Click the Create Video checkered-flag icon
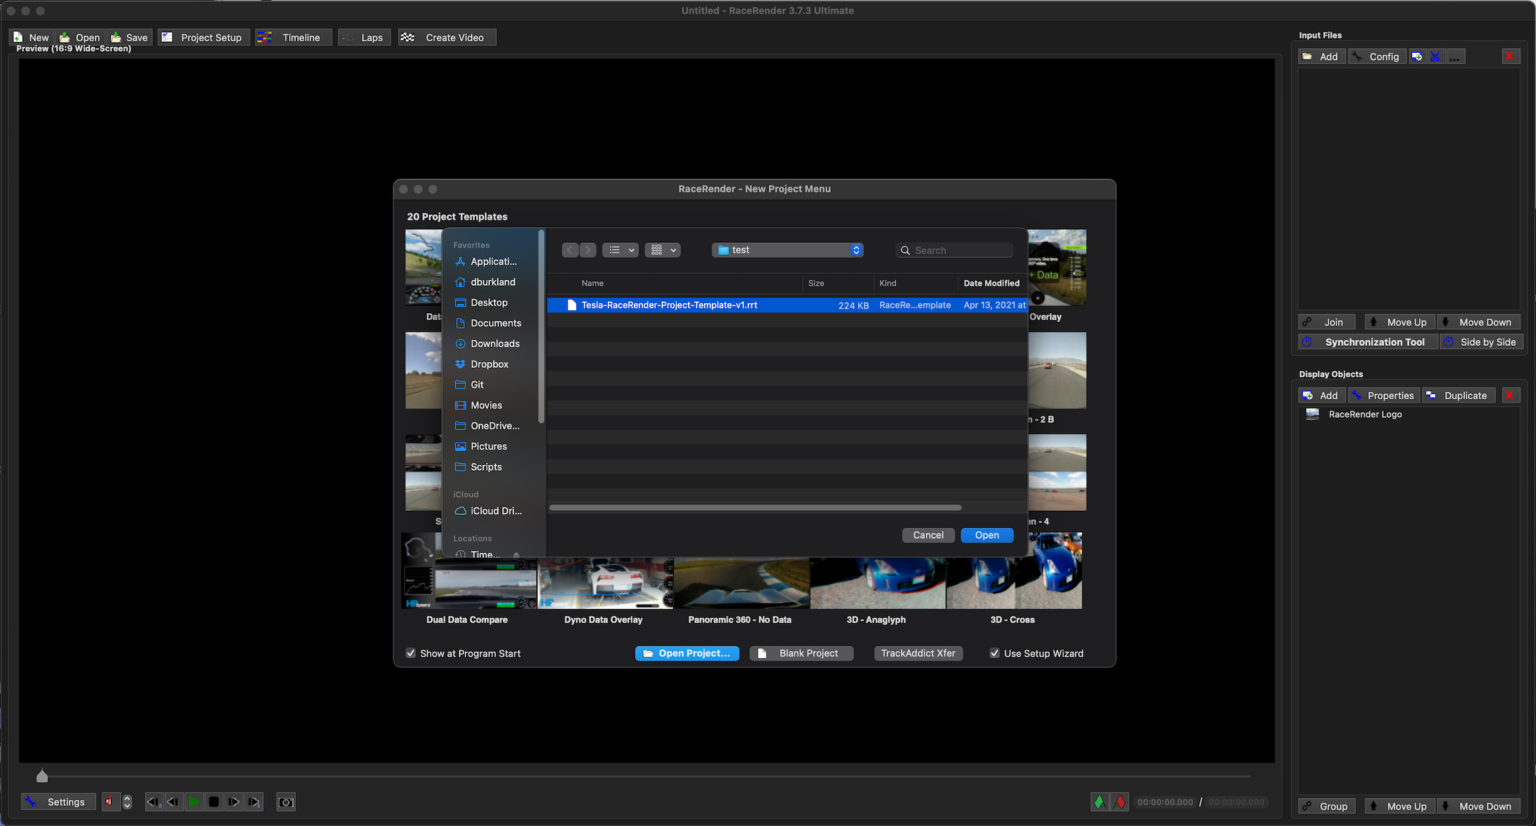 [x=407, y=37]
